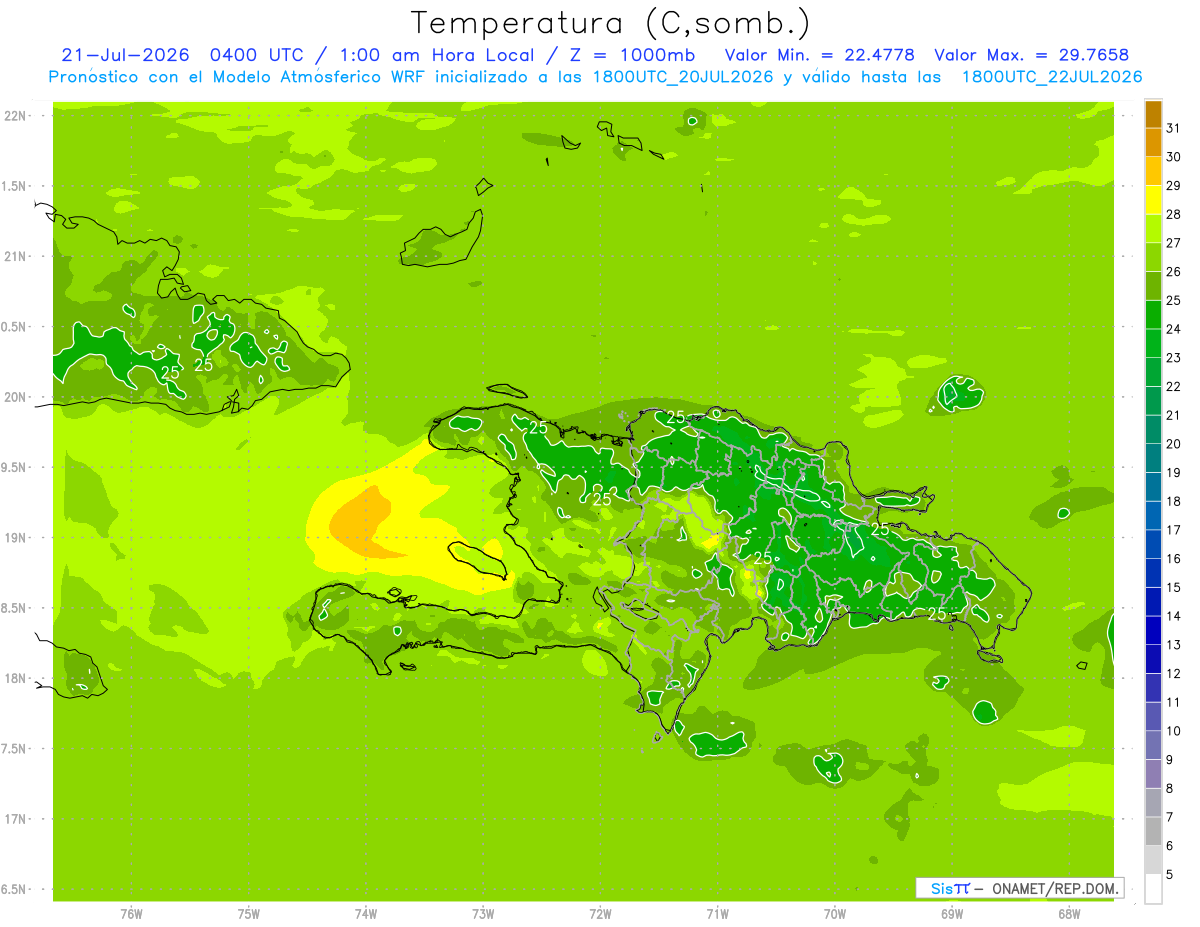The image size is (1200, 927).
Task: Click the "76W" longitude axis label
Action: coord(131,913)
